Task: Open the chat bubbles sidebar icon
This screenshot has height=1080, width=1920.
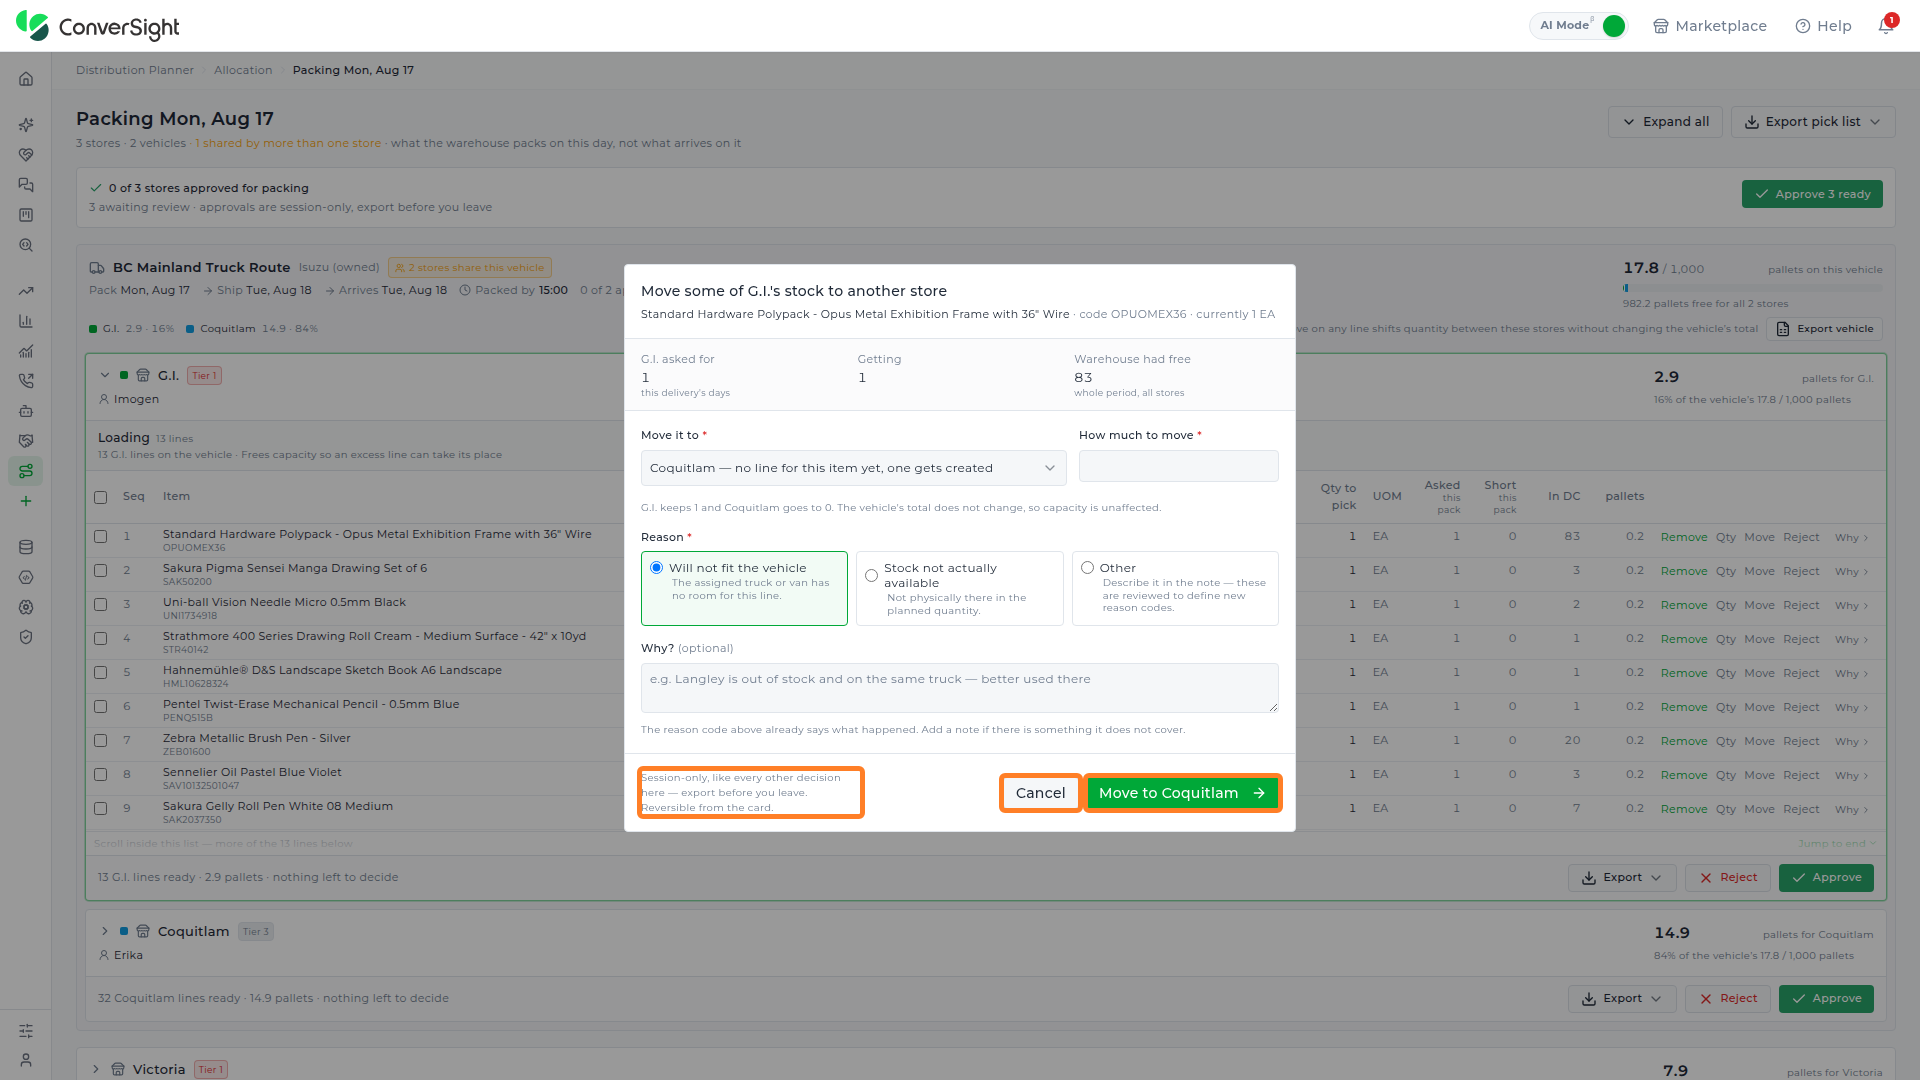Action: click(26, 185)
